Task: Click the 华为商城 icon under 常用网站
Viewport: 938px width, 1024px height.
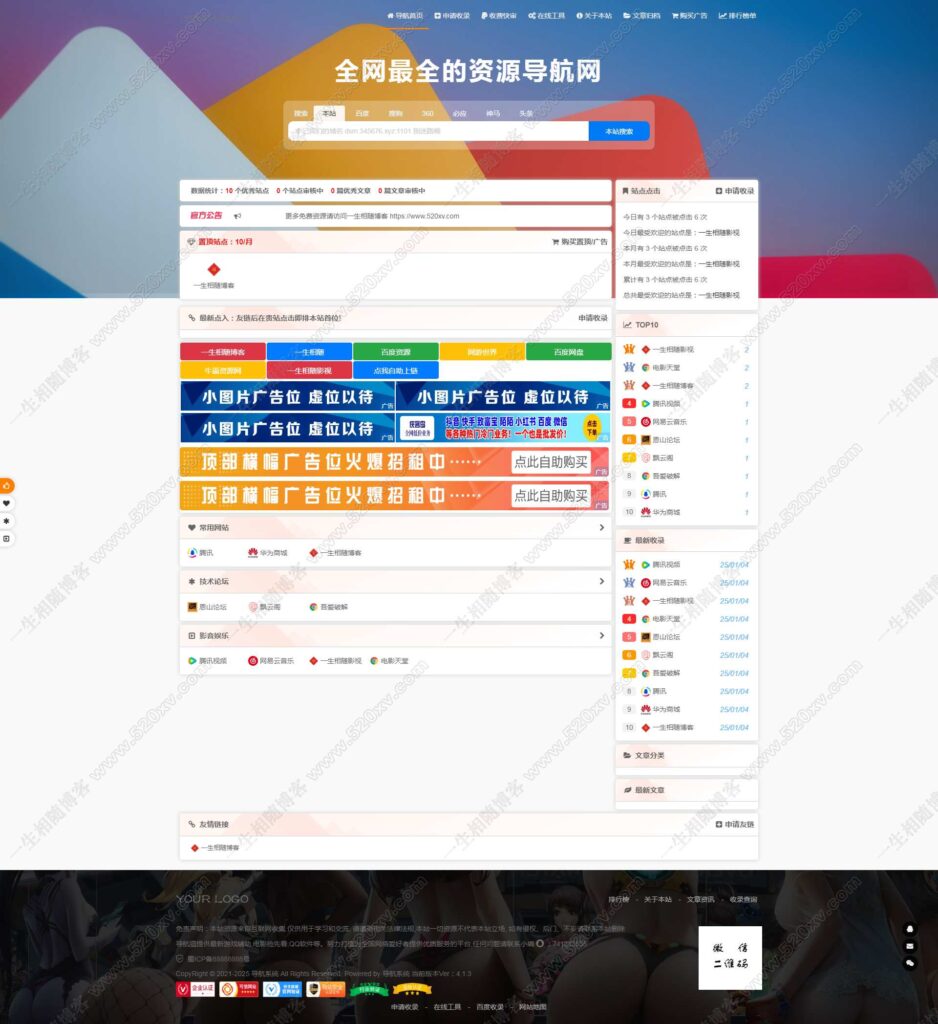Action: (251, 551)
